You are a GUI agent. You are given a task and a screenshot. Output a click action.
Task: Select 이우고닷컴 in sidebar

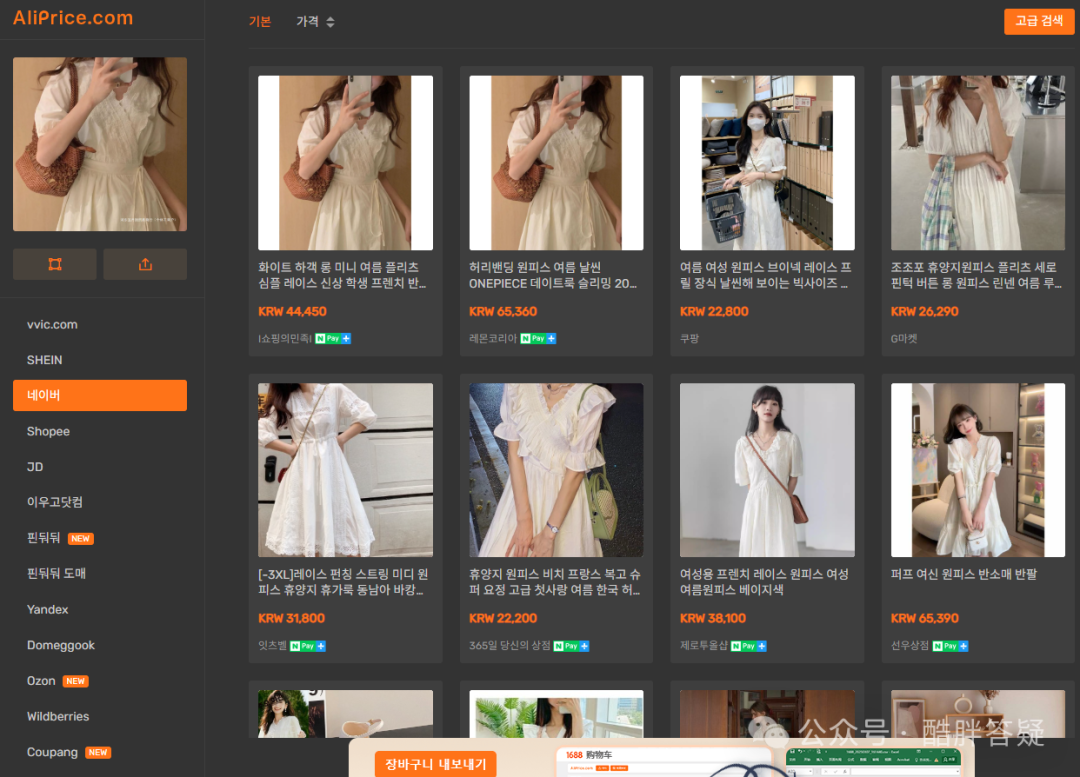54,502
